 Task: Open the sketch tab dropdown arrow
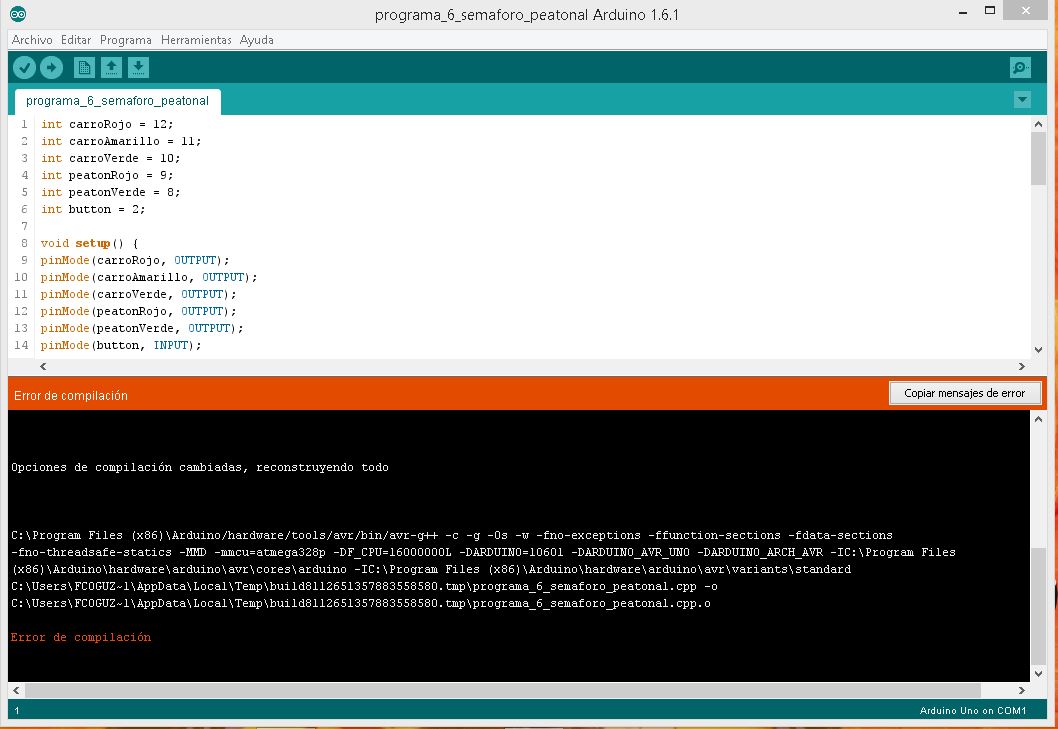1021,100
